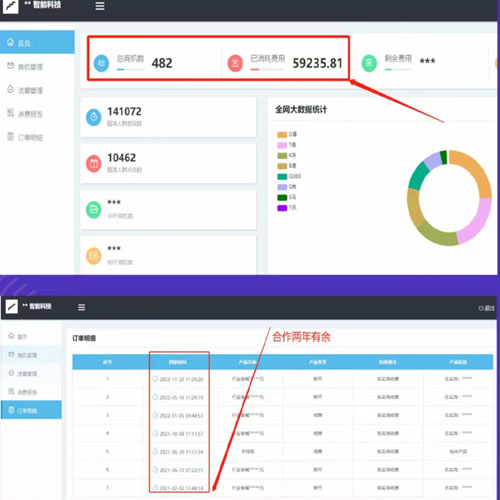Click the green icon beside 剩余费用
The width and height of the screenshot is (500, 500).
tap(369, 63)
